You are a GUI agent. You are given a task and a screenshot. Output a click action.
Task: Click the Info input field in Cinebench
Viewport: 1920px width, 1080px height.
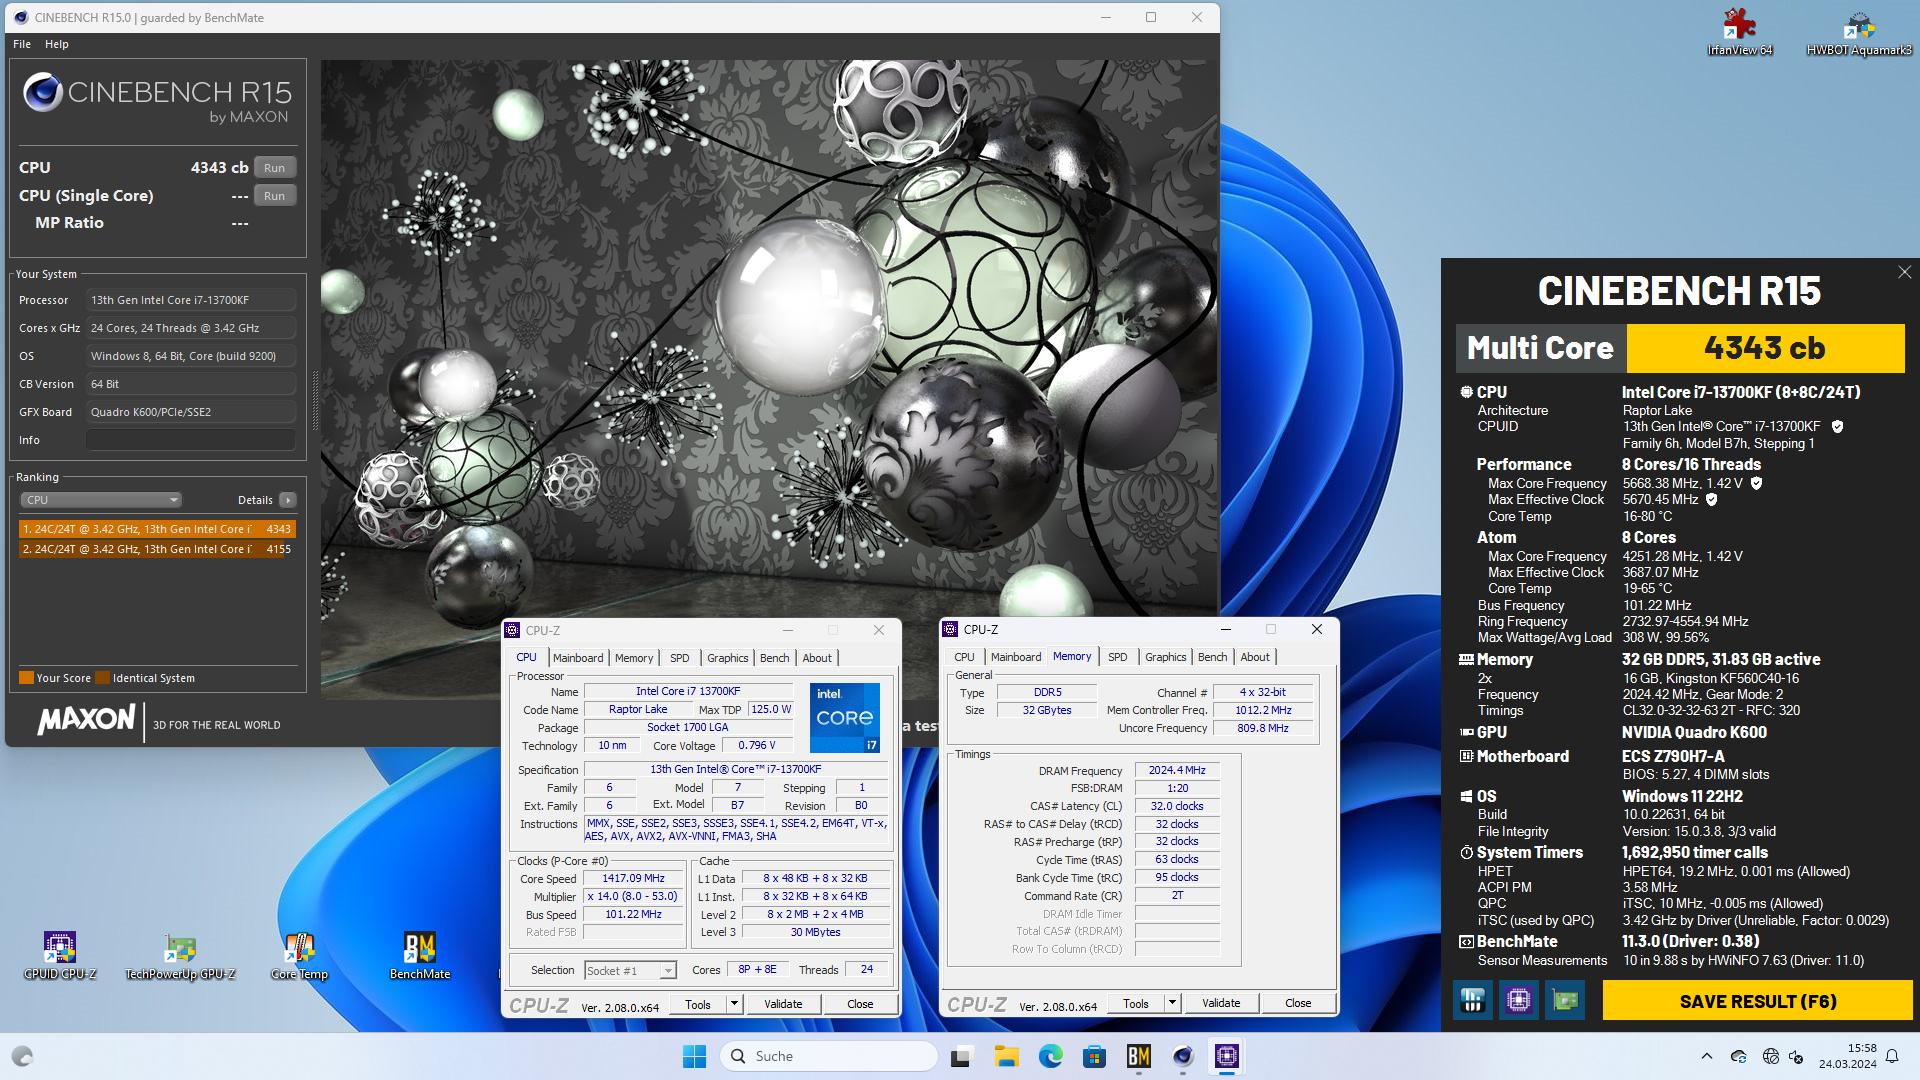tap(190, 440)
